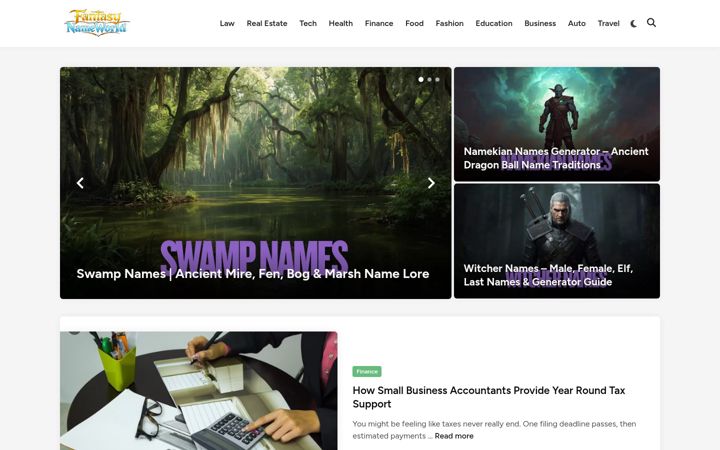Click the Read more link
The width and height of the screenshot is (720, 450).
pos(454,436)
